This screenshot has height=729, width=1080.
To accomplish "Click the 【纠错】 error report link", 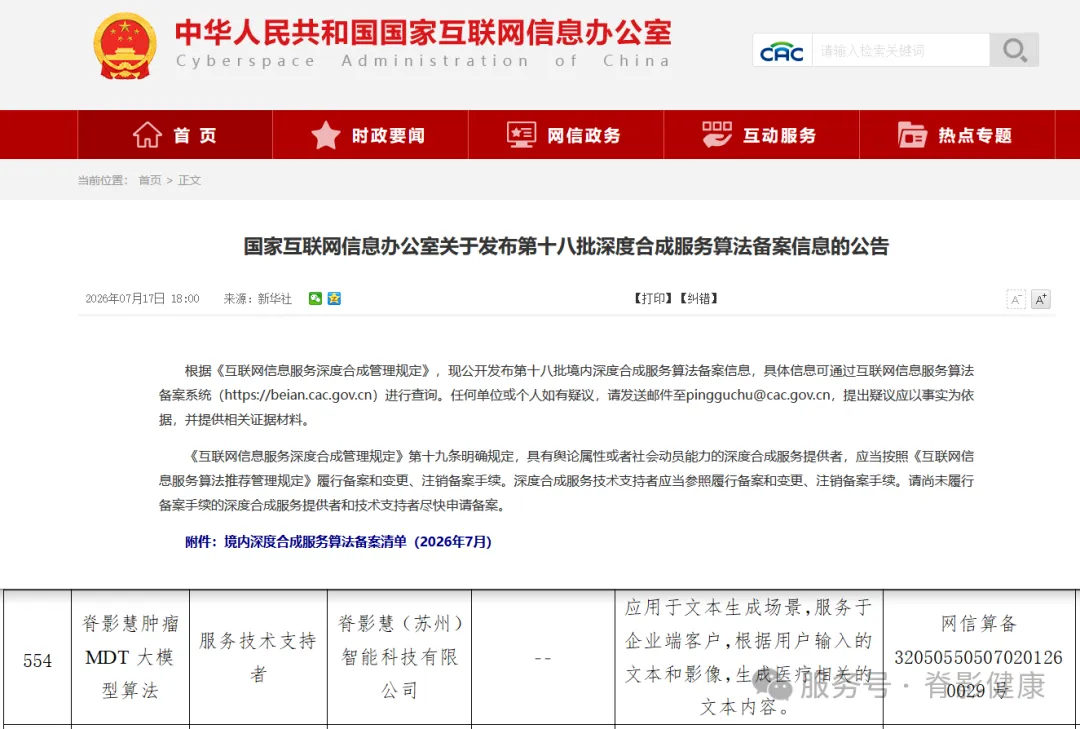I will click(698, 298).
